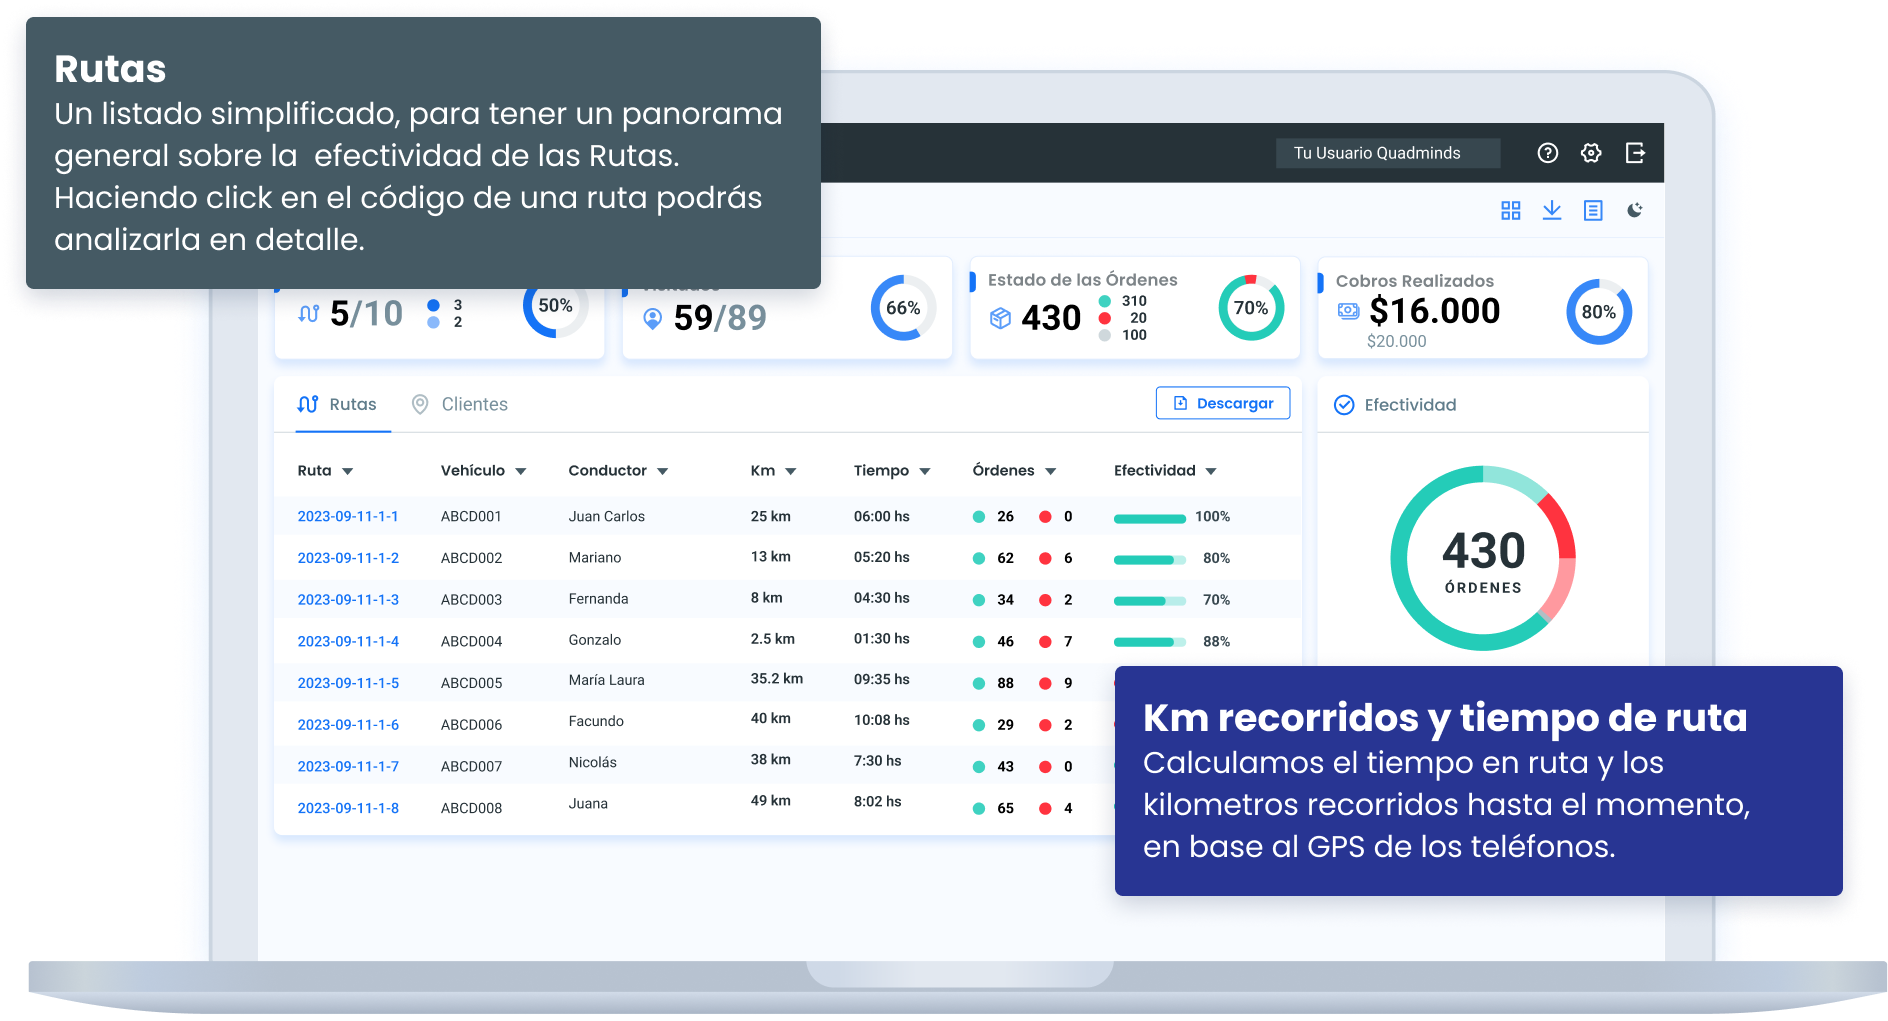Click the Efectividad checkmark icon
1888x1021 pixels.
click(x=1344, y=405)
